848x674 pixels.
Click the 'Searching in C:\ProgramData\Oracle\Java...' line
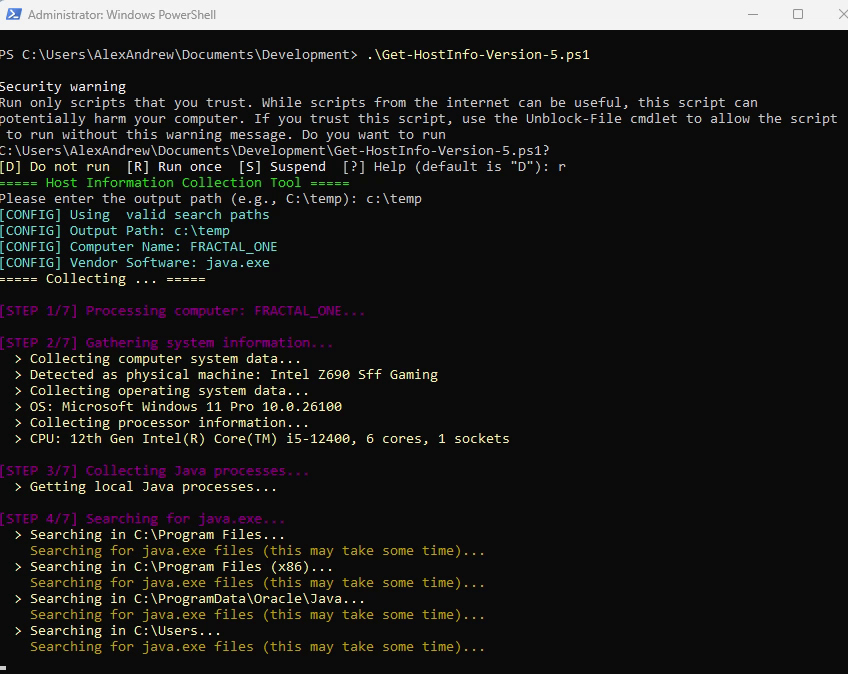tap(190, 599)
